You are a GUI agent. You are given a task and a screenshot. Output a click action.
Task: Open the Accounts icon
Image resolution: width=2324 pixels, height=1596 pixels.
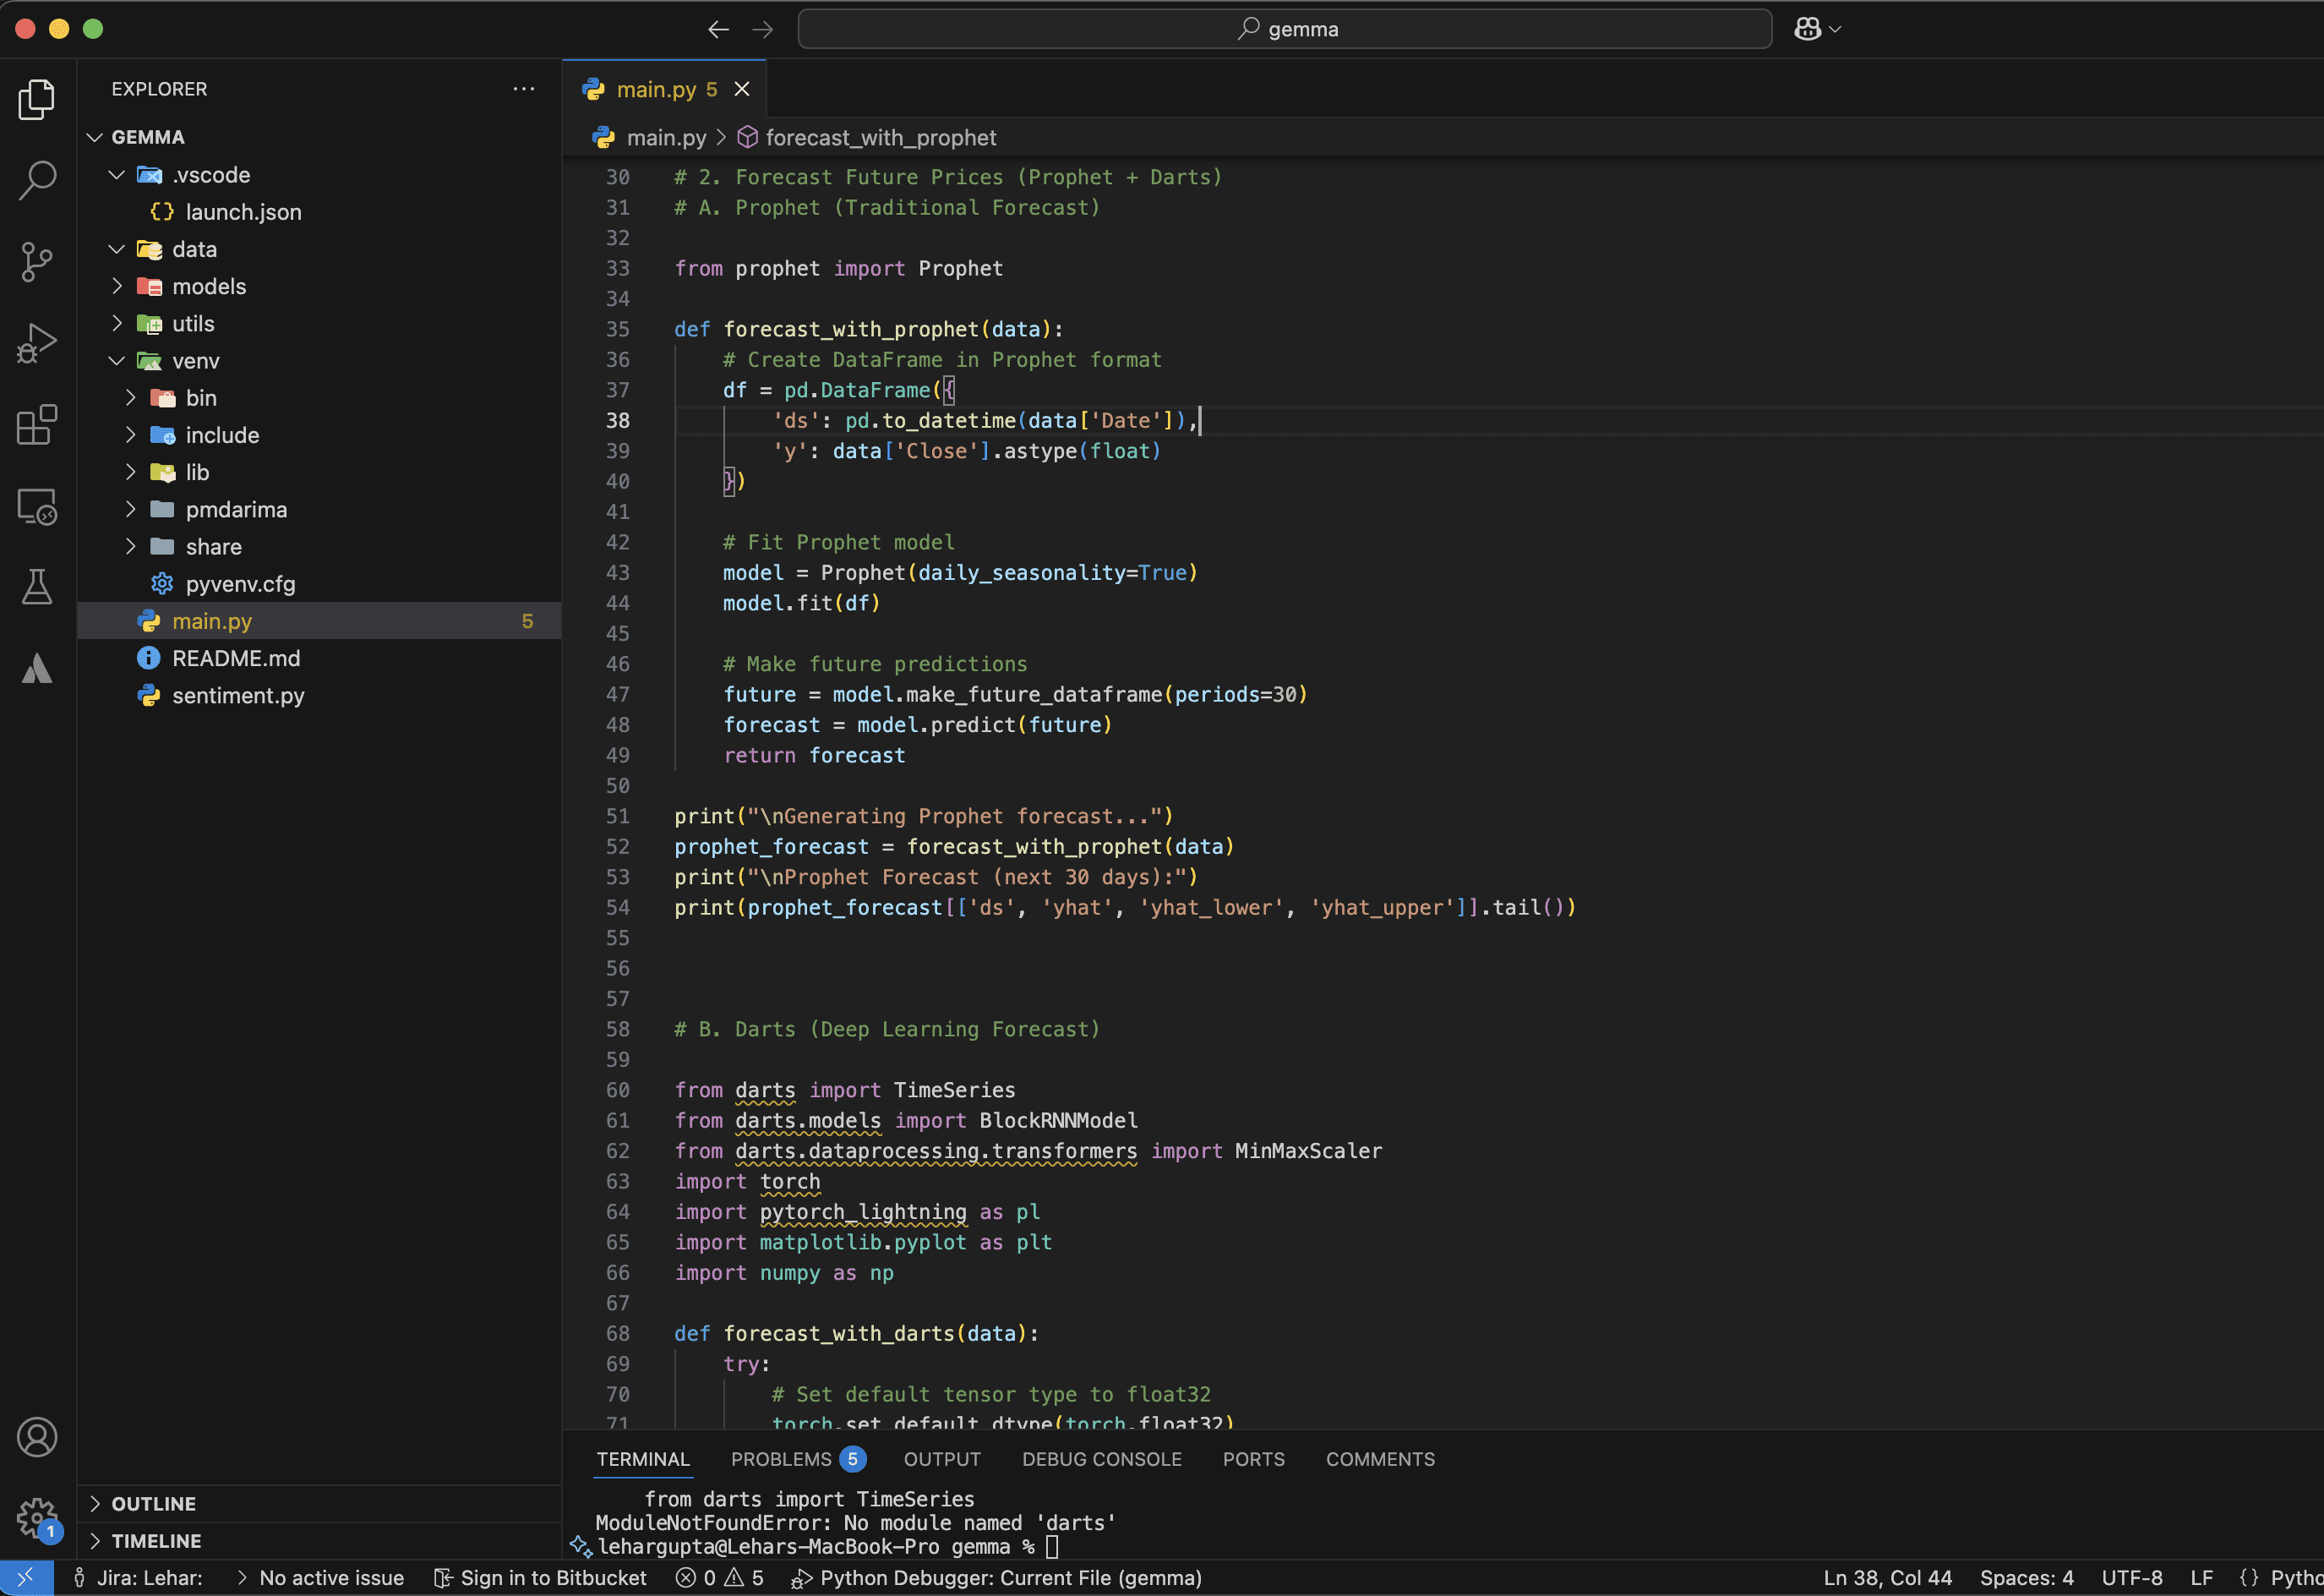(x=37, y=1437)
